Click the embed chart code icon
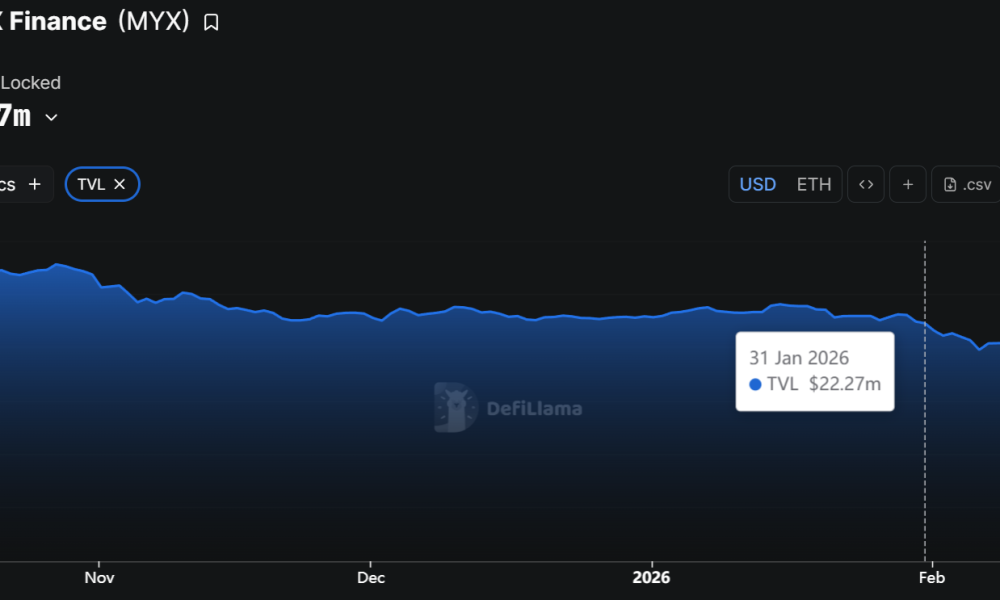 866,184
